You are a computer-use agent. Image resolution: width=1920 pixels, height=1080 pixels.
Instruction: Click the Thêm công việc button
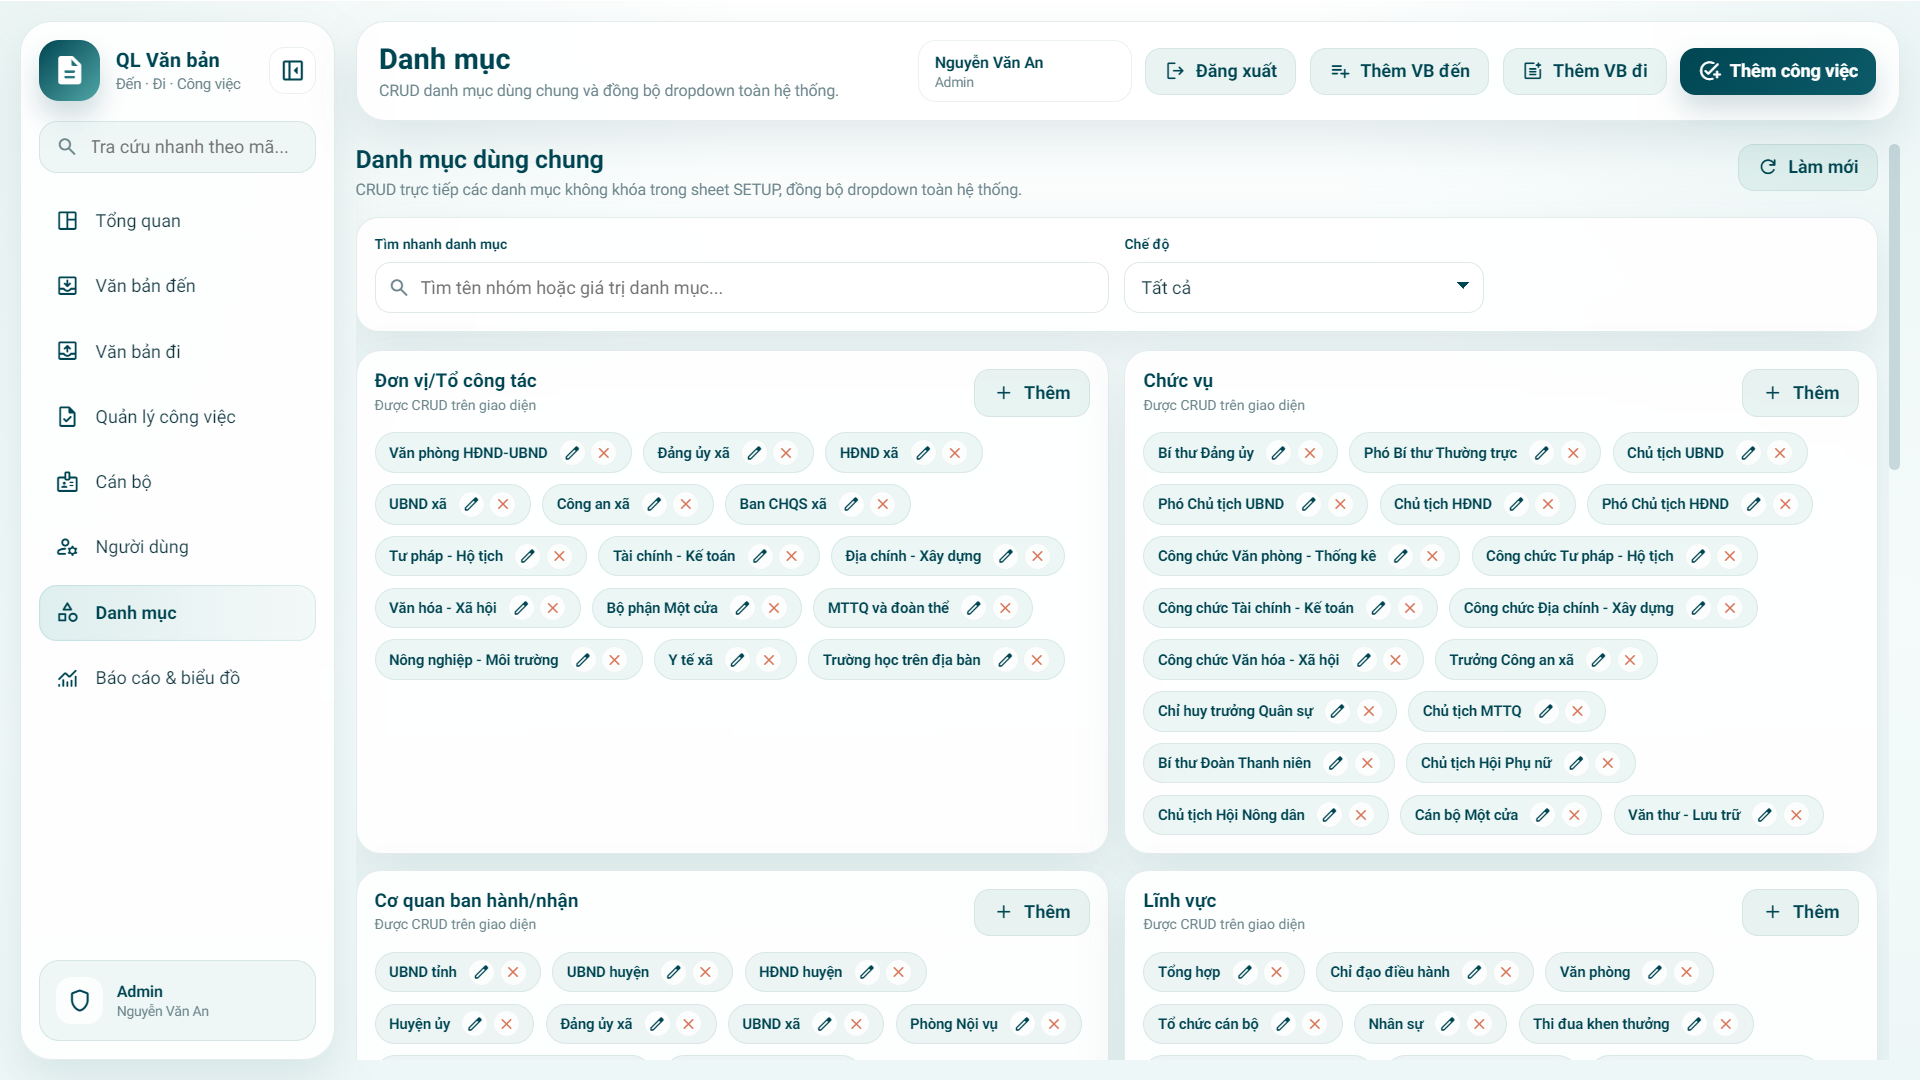click(x=1777, y=71)
